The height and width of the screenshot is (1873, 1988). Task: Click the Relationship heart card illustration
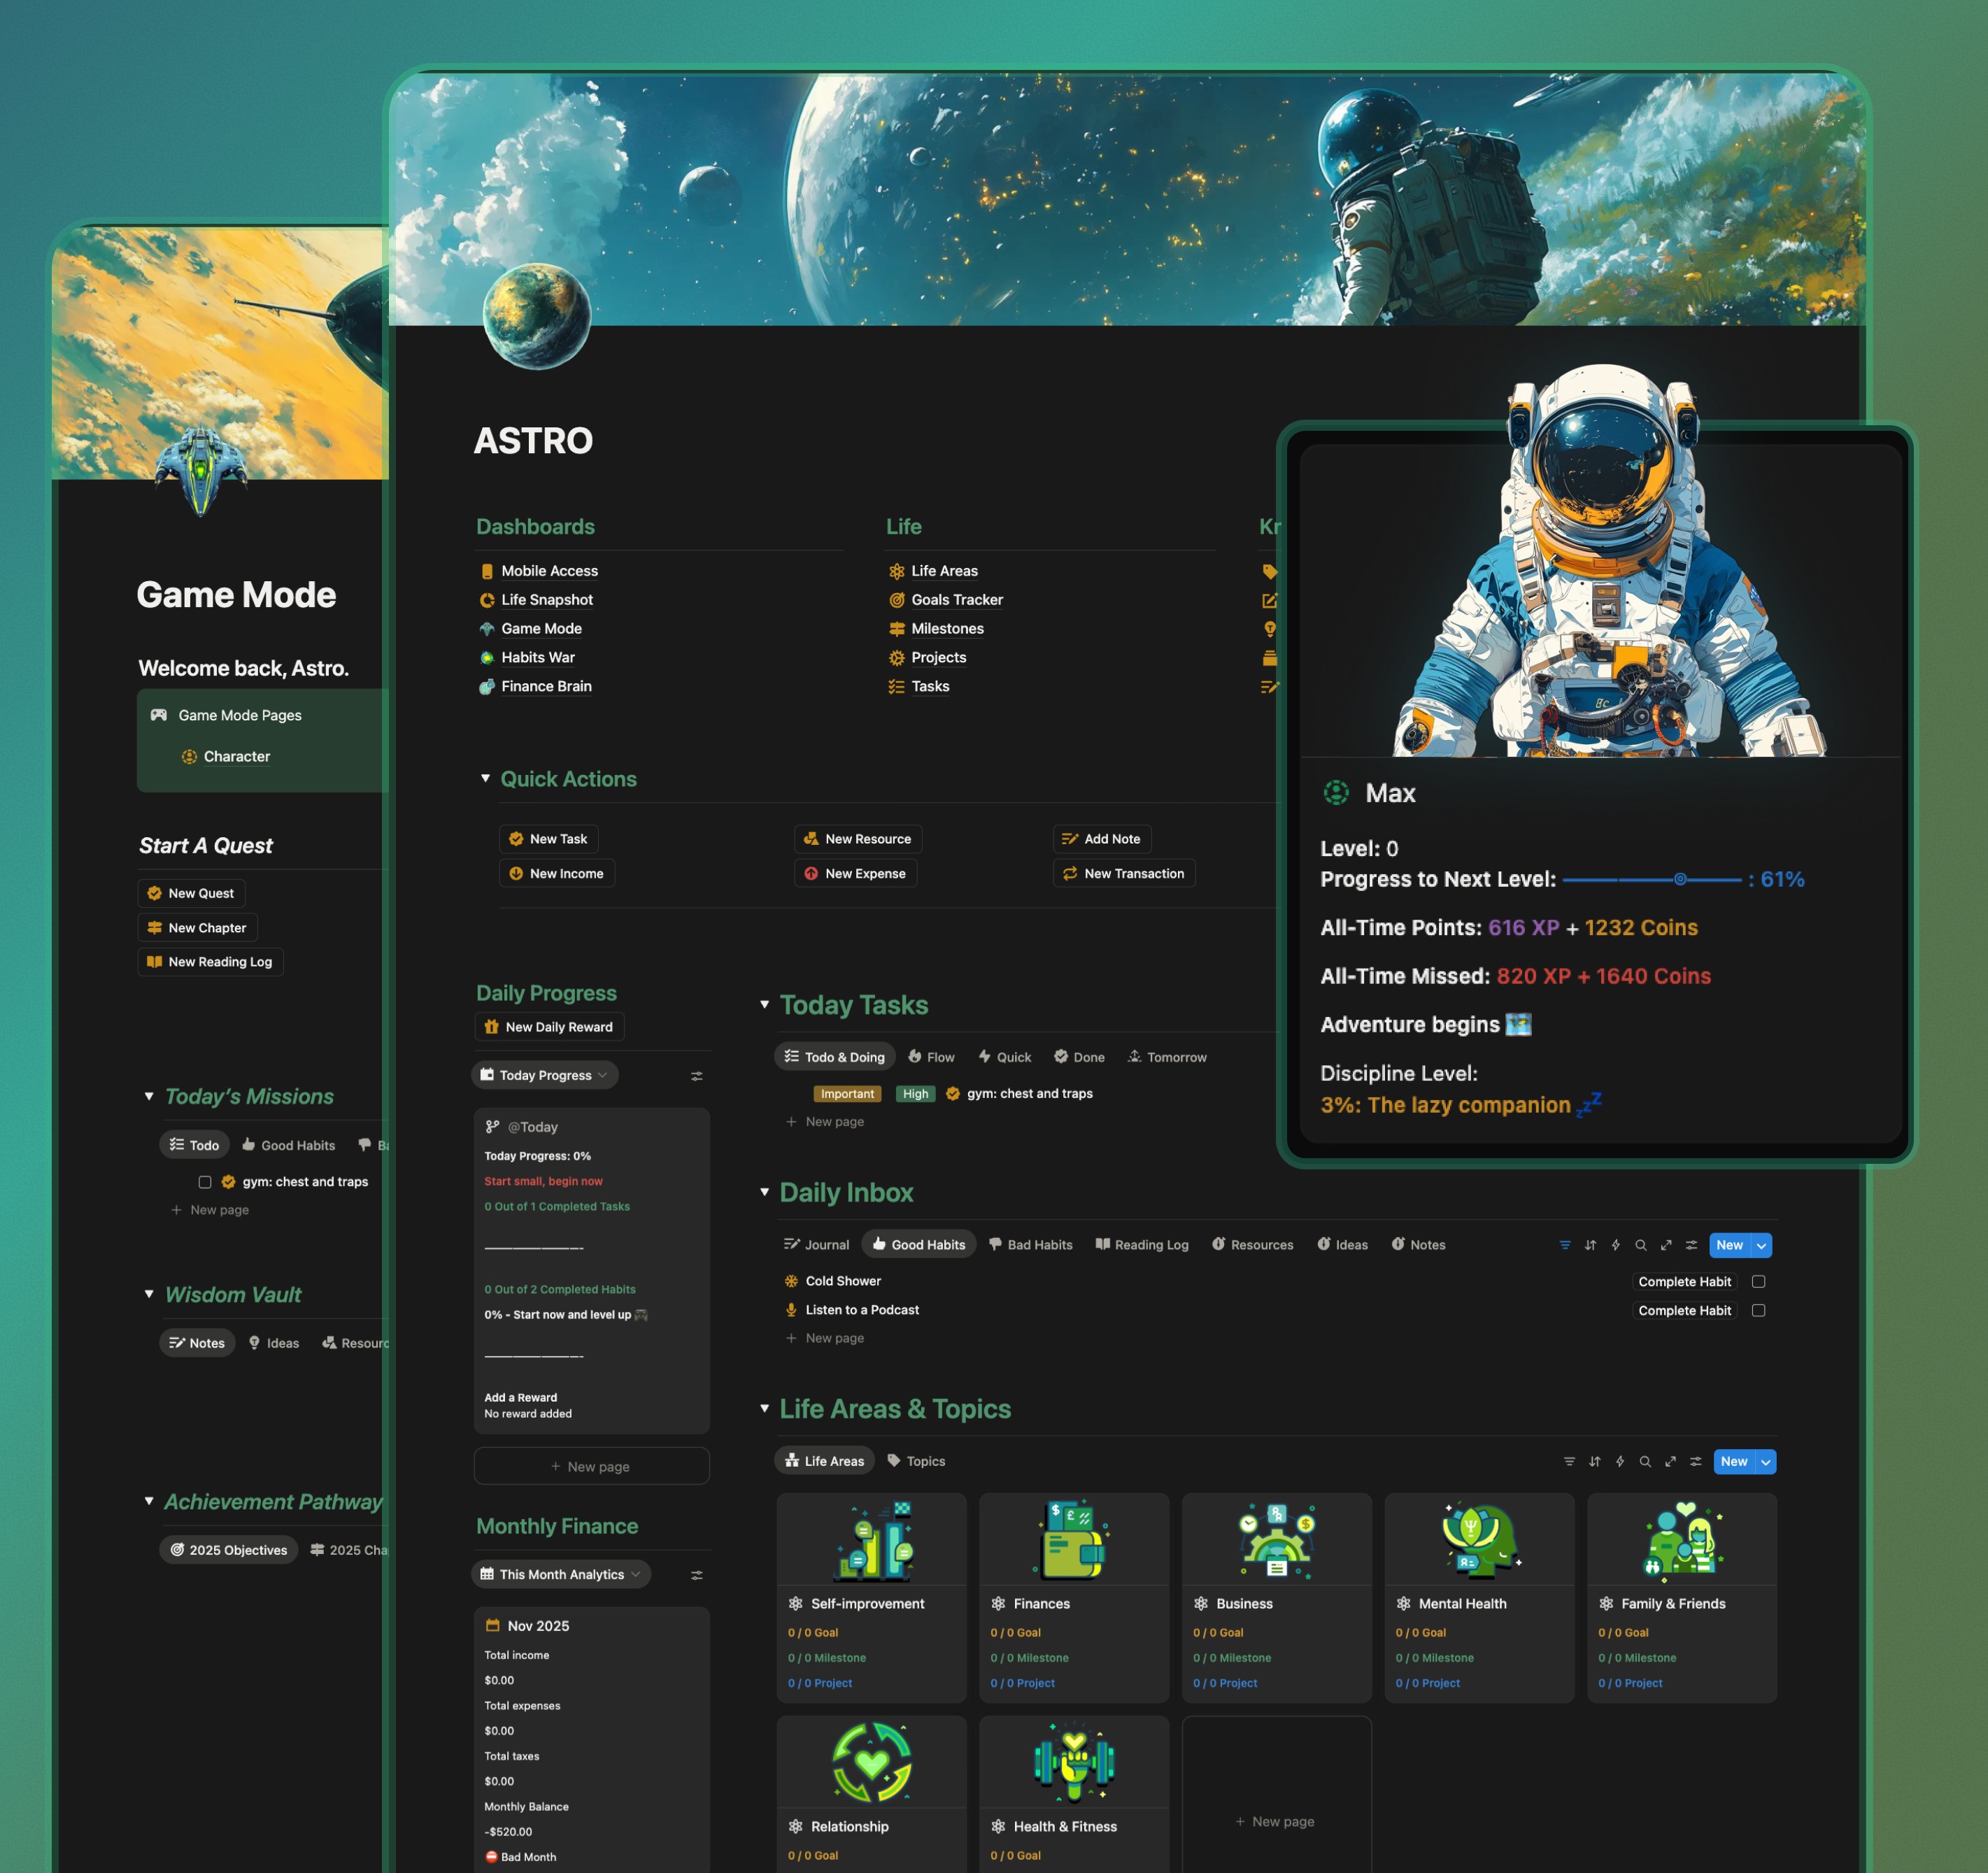872,1762
